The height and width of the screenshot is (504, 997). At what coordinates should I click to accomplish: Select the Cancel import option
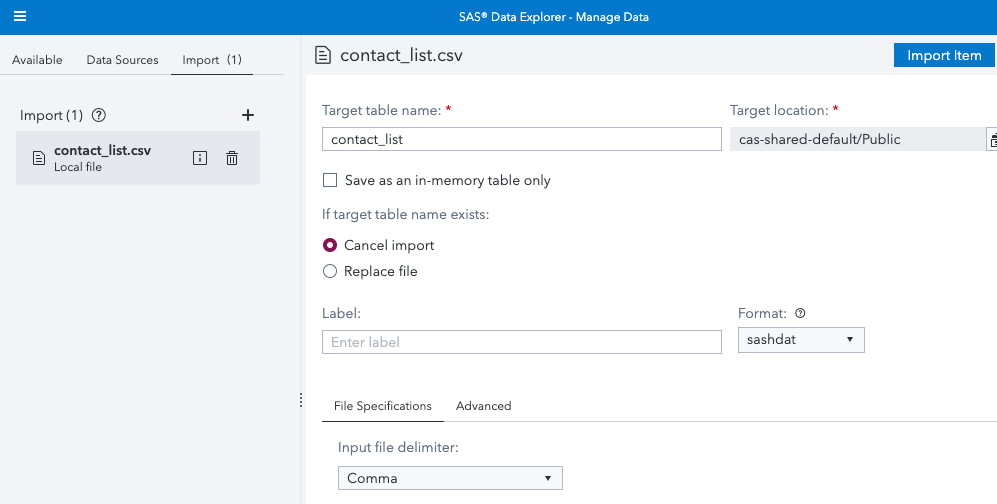(x=330, y=245)
